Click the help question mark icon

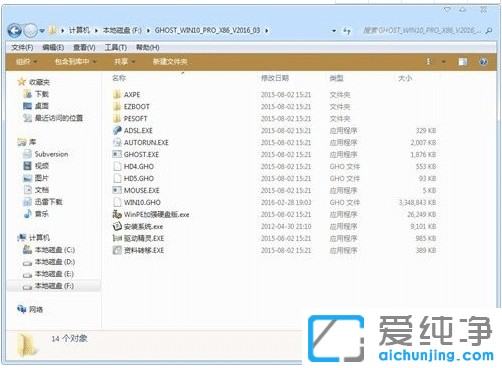pos(483,62)
